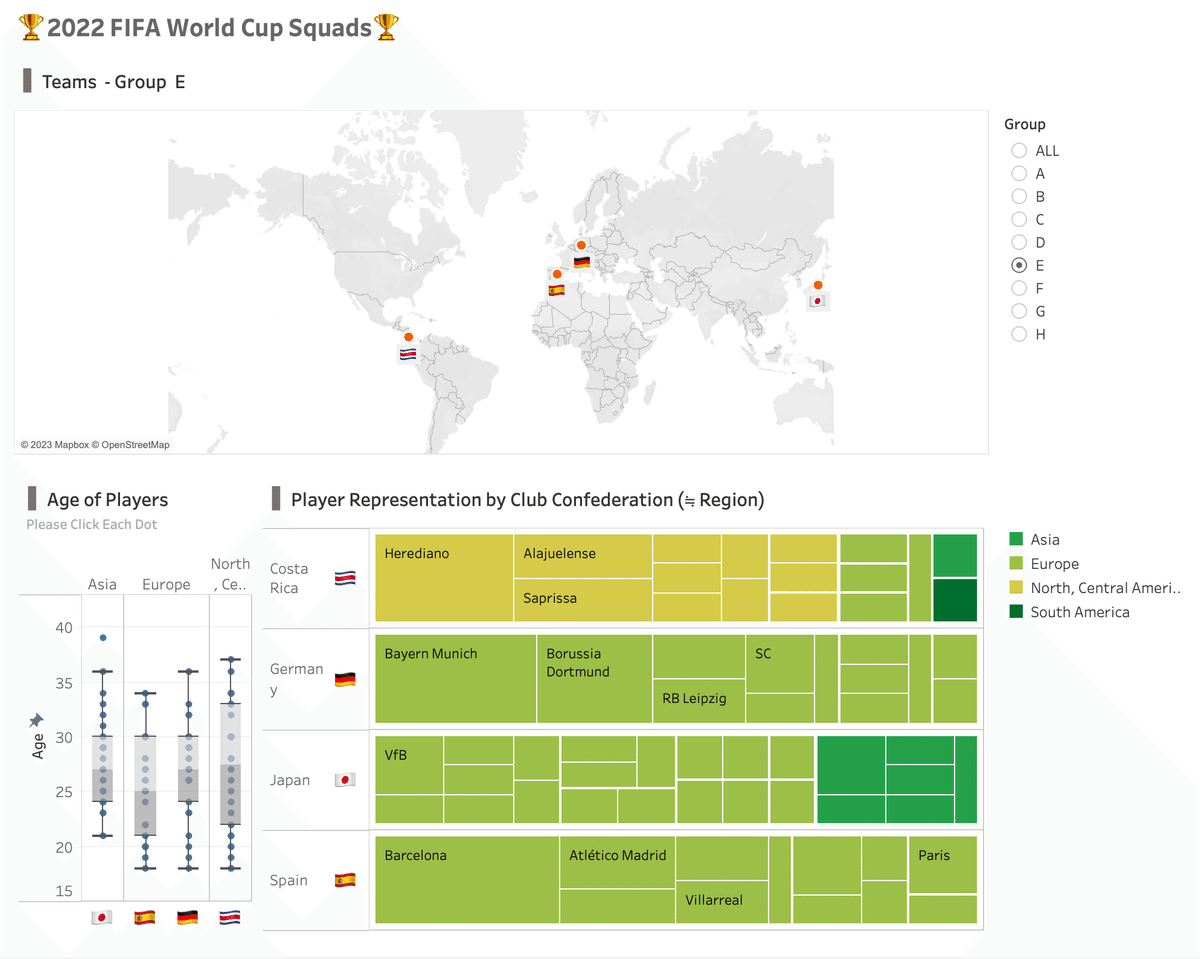
Task: Click the age 39 outlier dot for Japan
Action: [x=103, y=637]
